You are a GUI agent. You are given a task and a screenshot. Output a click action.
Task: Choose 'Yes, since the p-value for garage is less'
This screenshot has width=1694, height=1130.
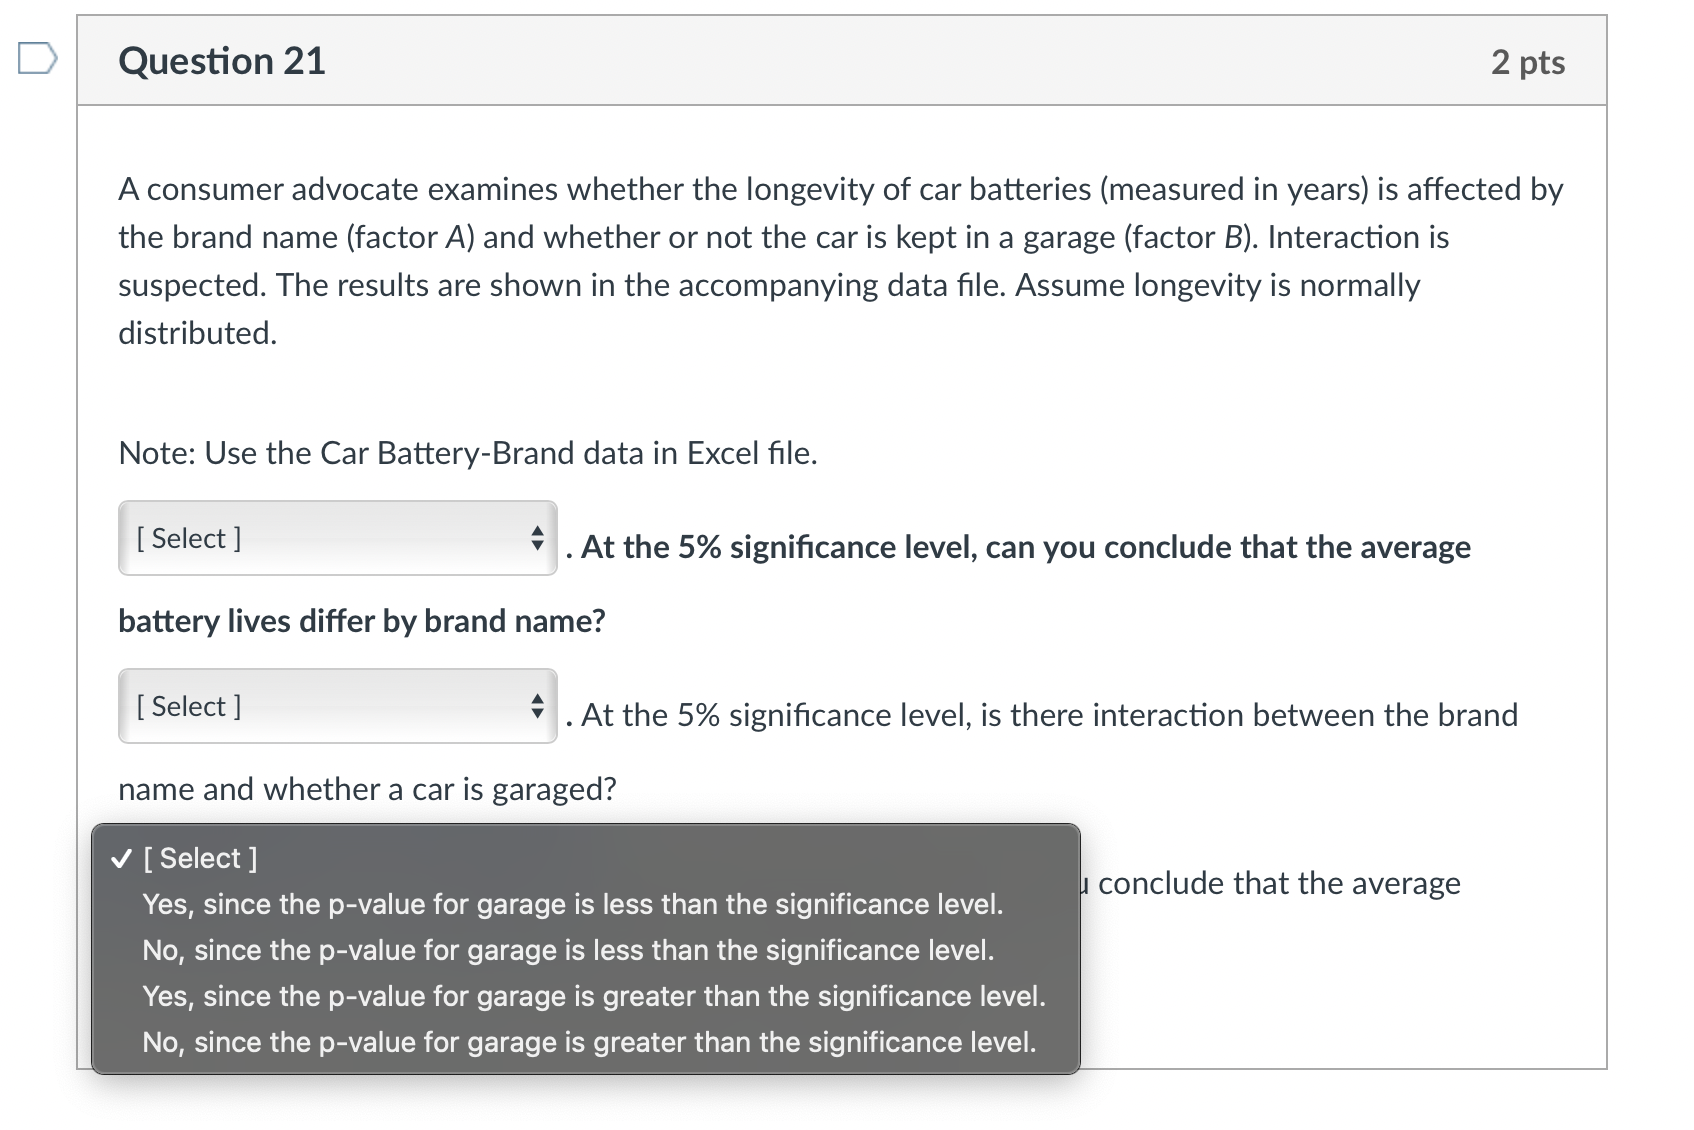(573, 904)
